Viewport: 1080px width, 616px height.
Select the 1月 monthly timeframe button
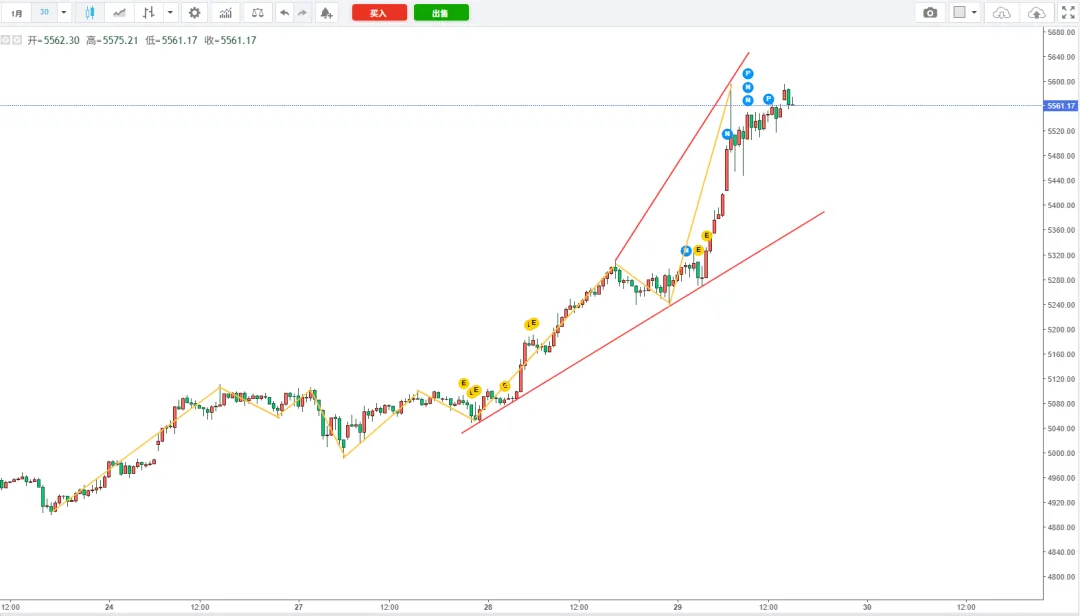pyautogui.click(x=17, y=12)
